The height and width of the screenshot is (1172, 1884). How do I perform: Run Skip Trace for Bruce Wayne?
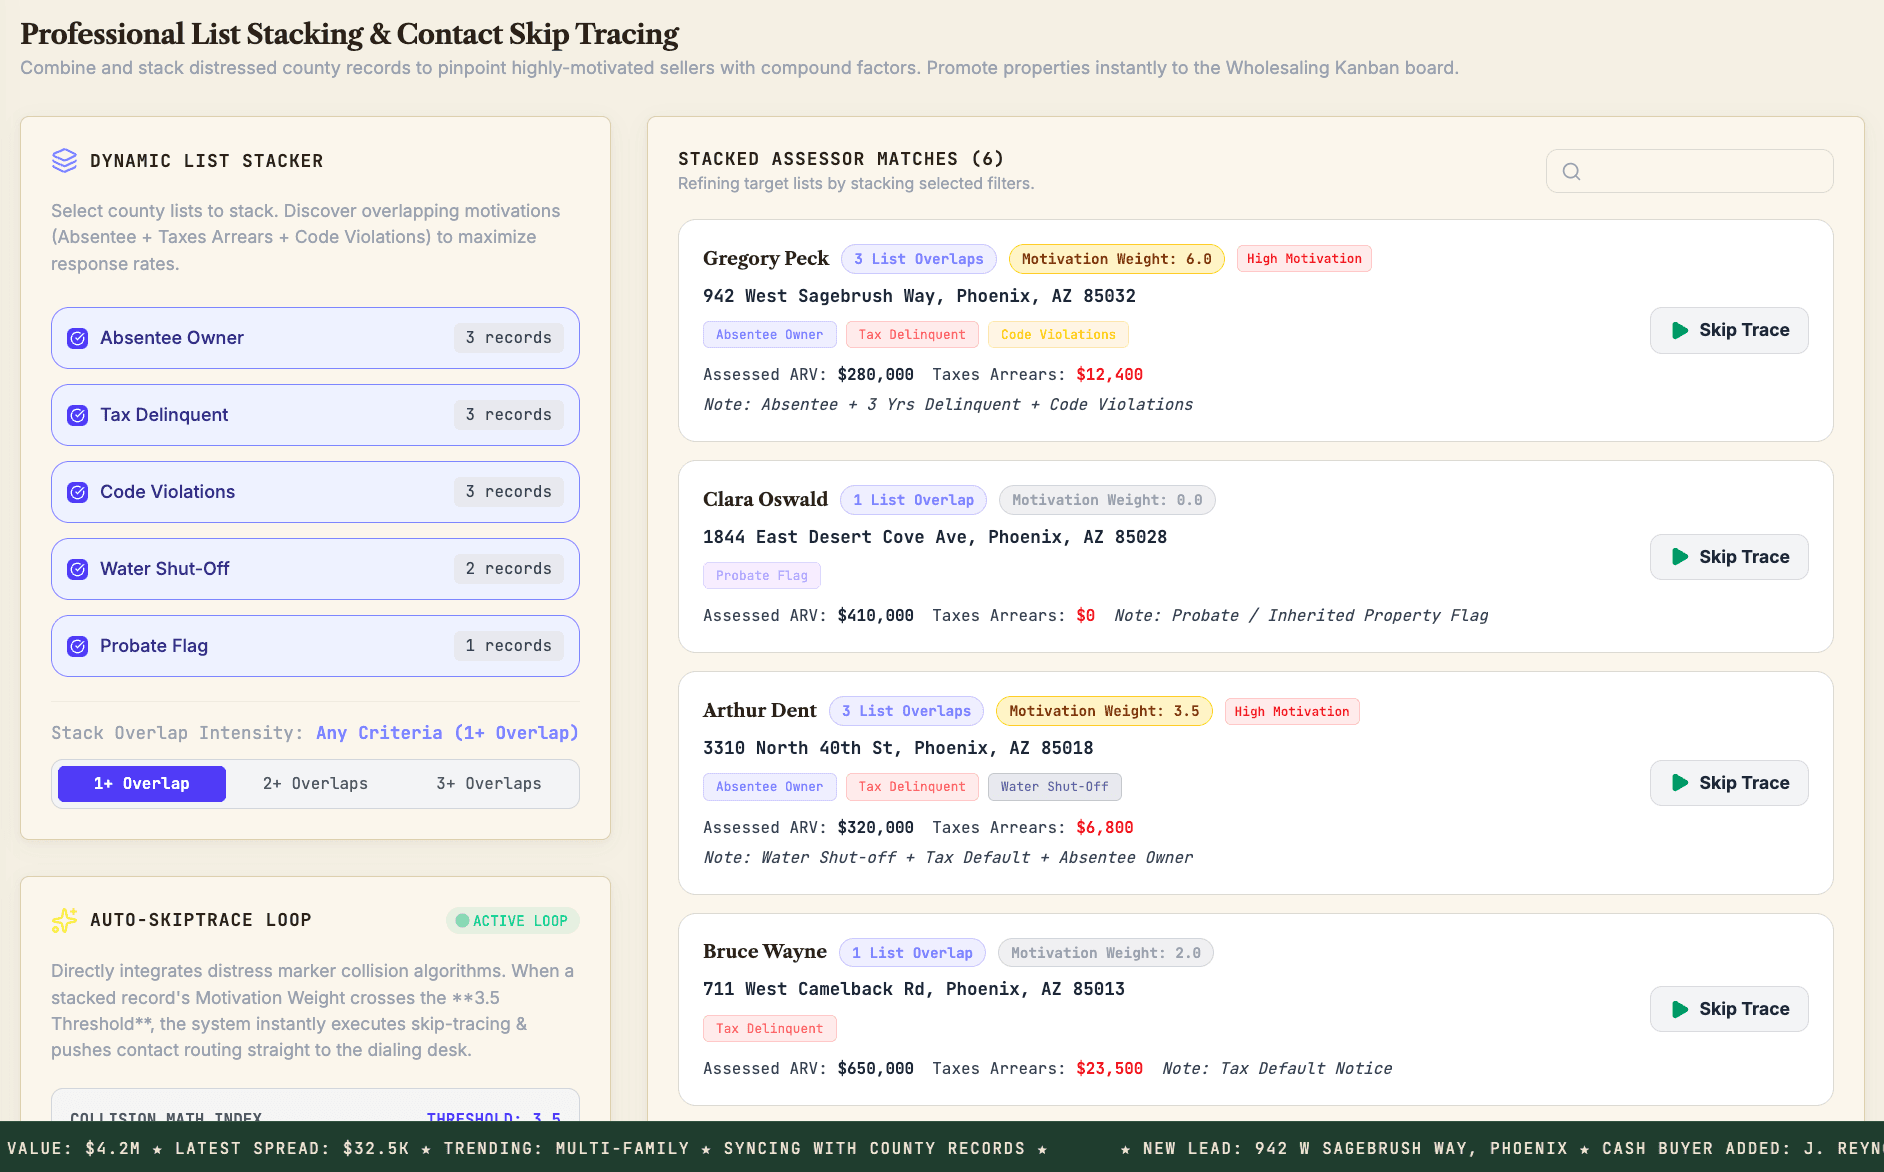click(1729, 1009)
